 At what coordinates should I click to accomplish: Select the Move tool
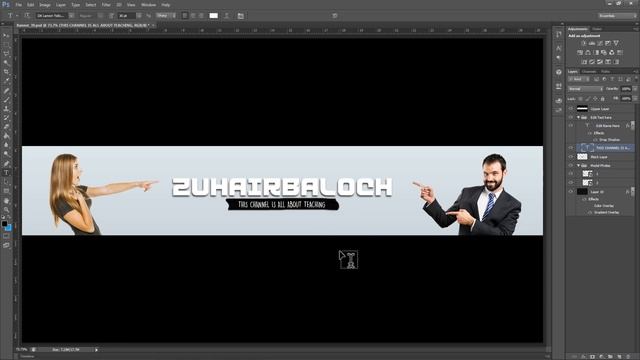(6, 36)
